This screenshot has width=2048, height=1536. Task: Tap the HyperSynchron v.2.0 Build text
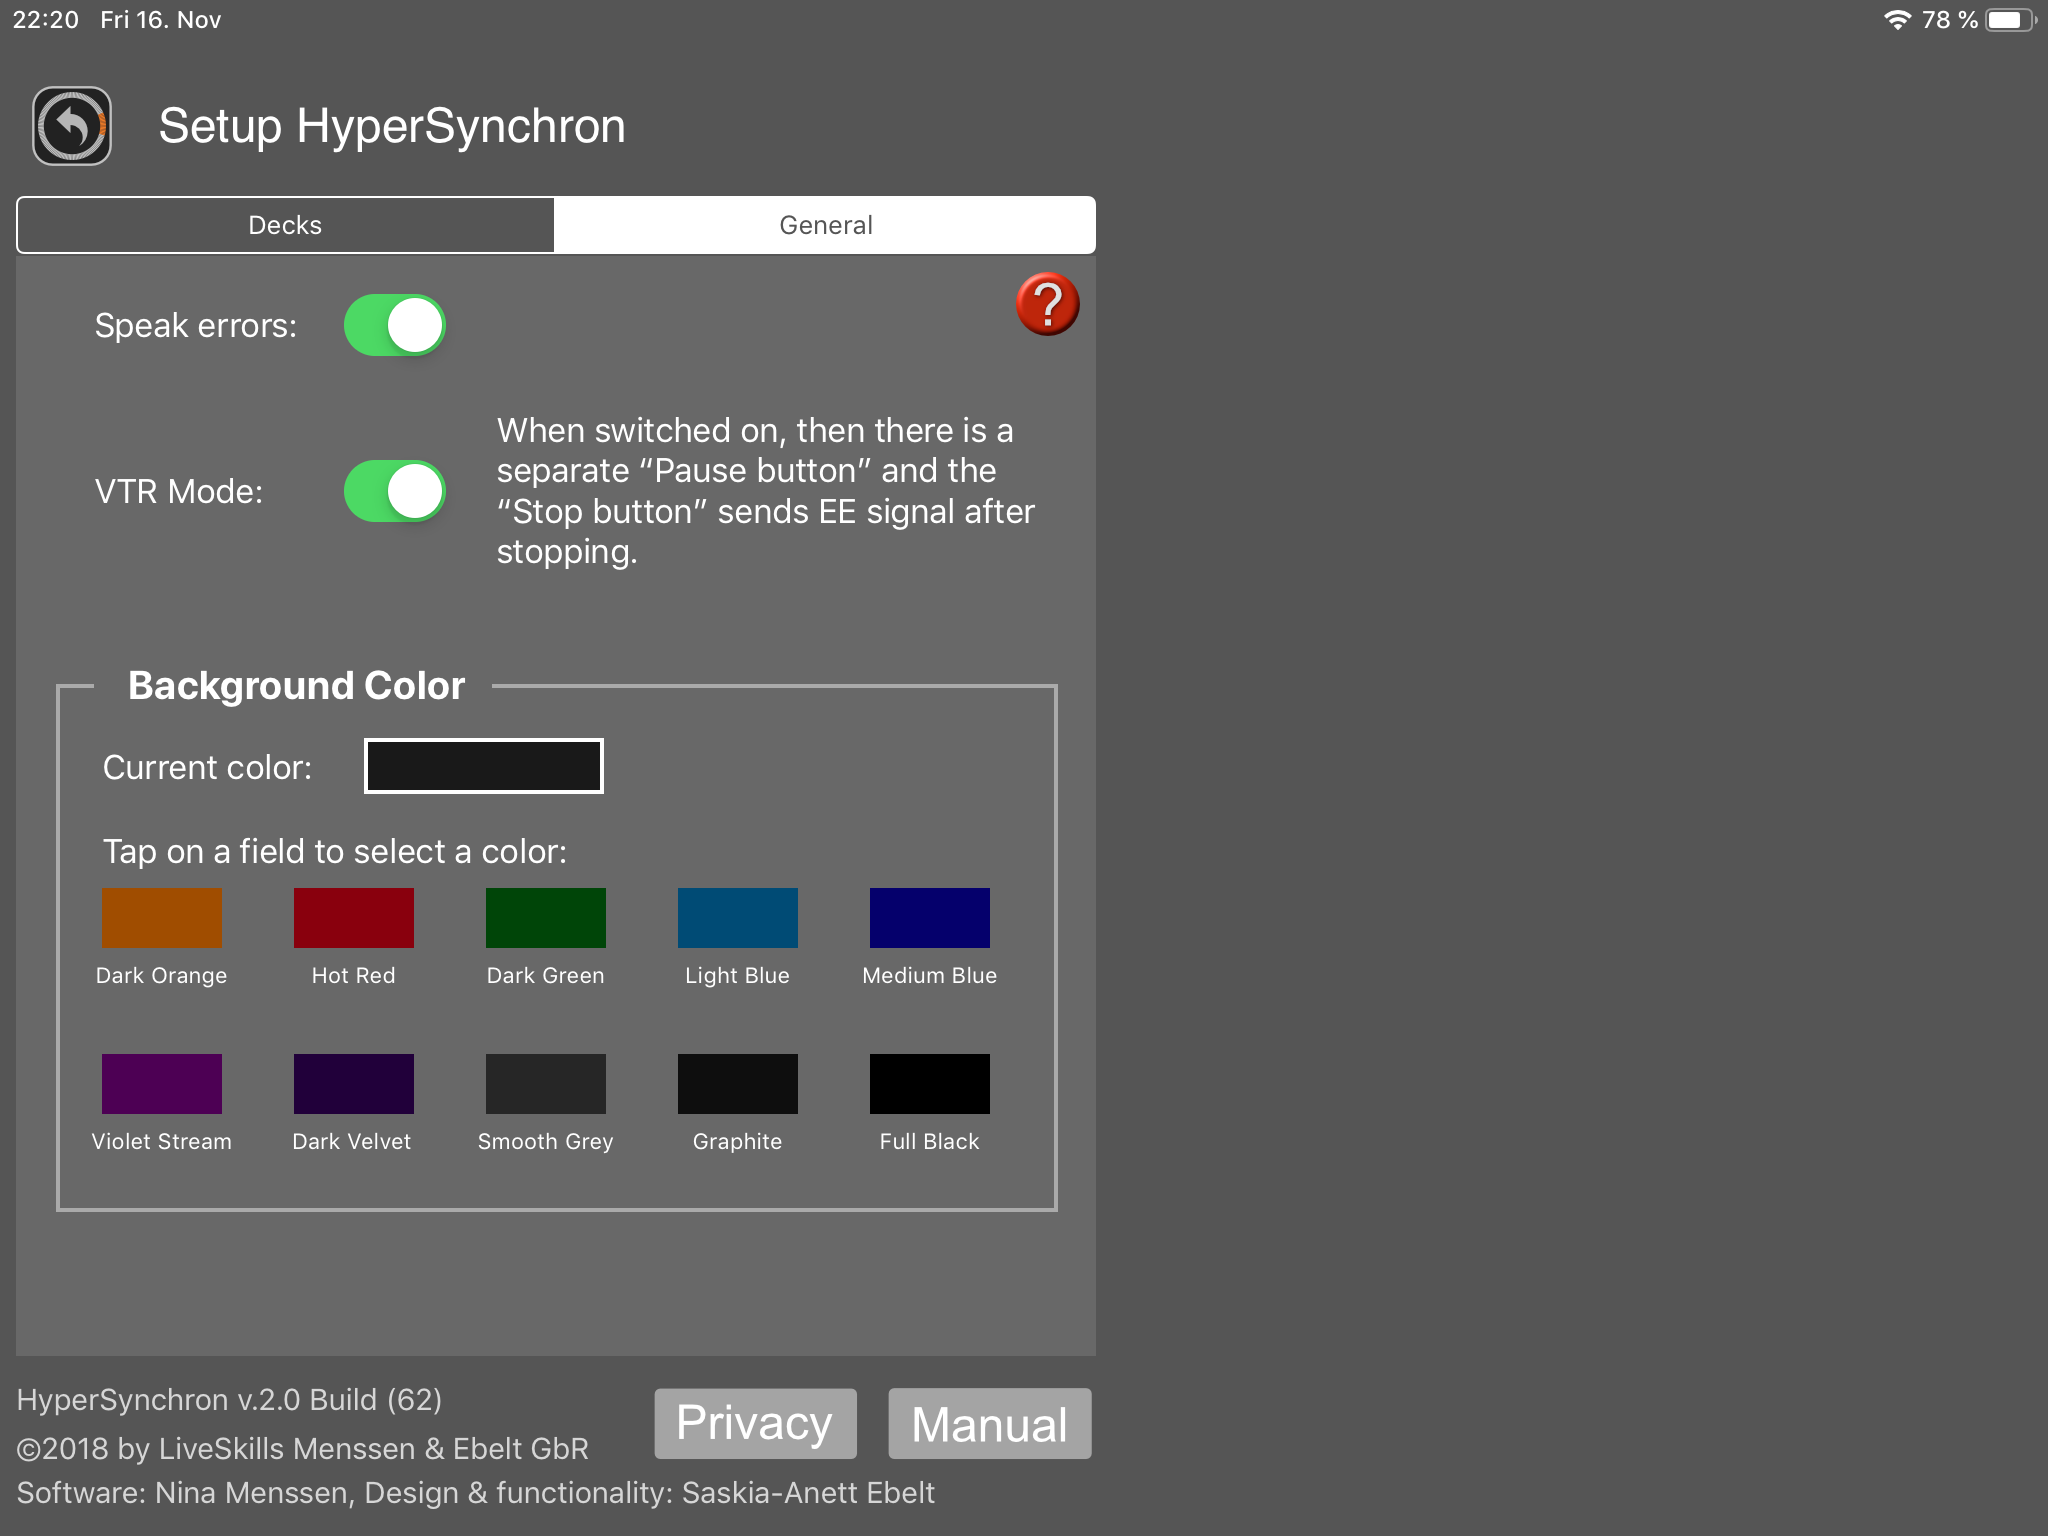[x=229, y=1400]
